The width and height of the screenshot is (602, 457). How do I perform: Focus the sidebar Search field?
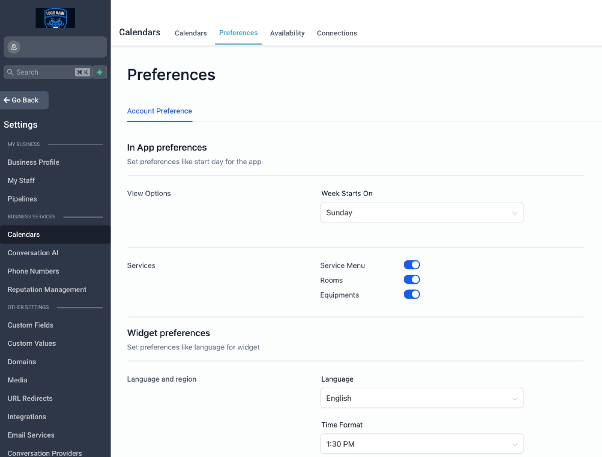(48, 72)
